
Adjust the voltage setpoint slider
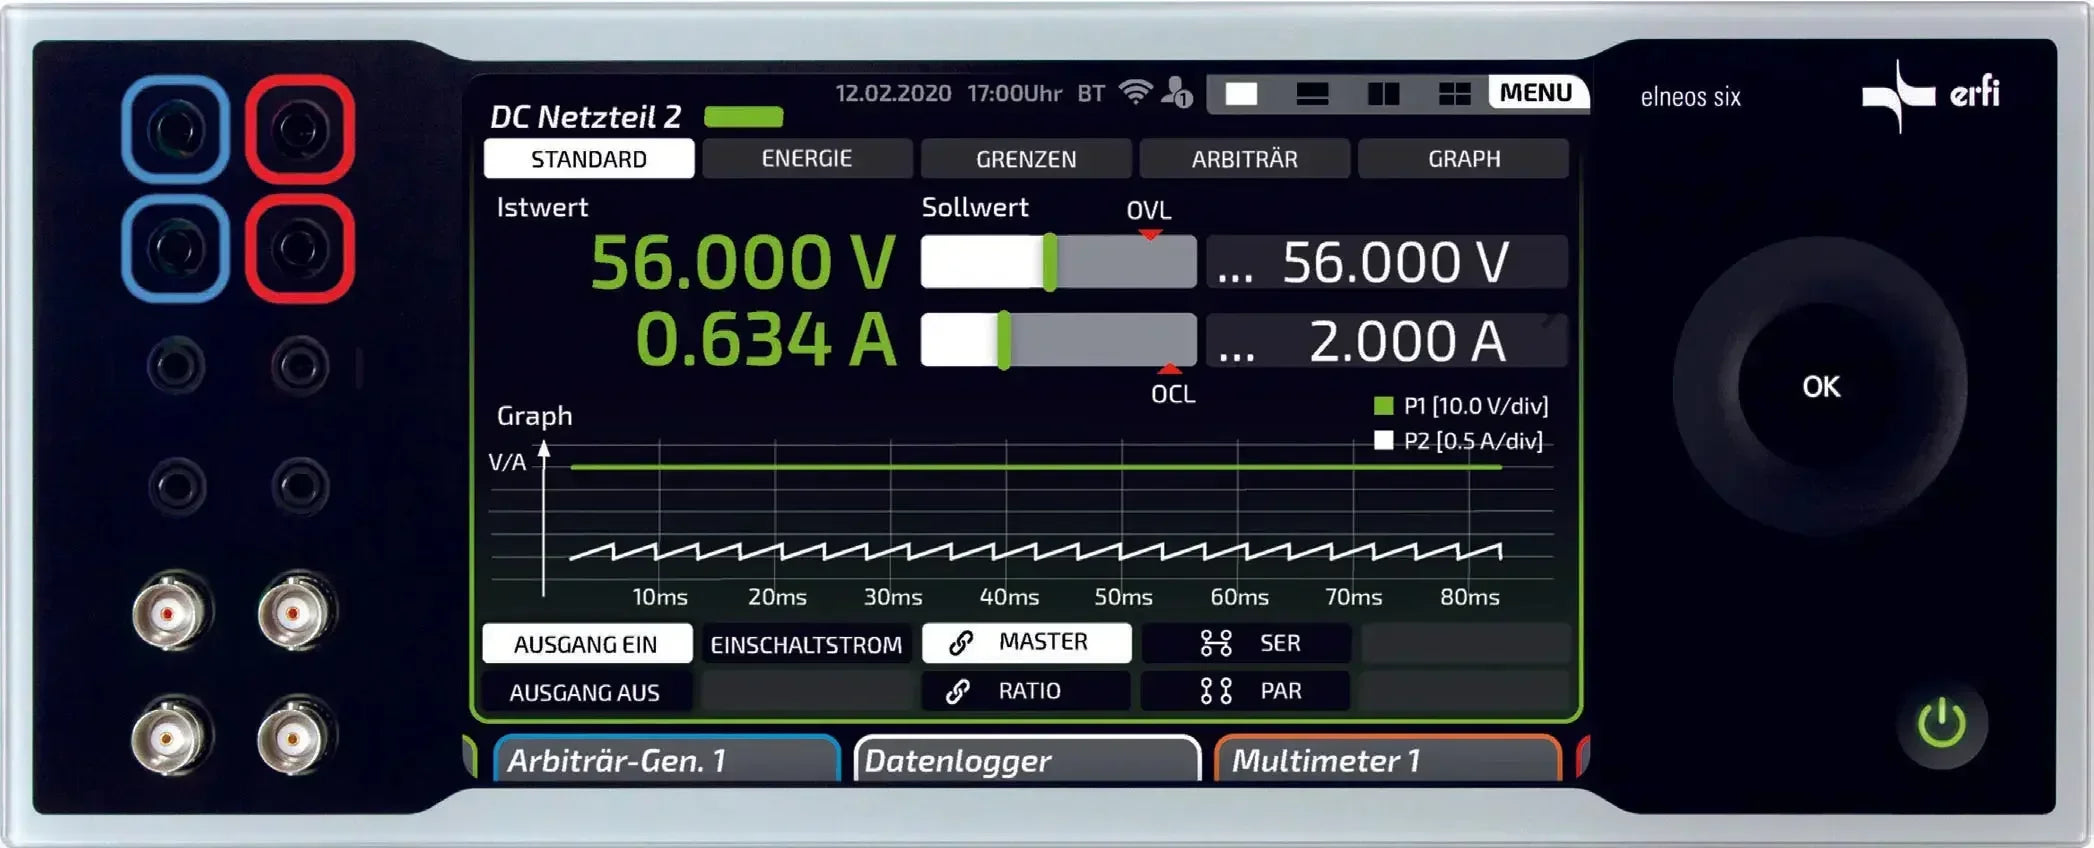[x=1058, y=262]
